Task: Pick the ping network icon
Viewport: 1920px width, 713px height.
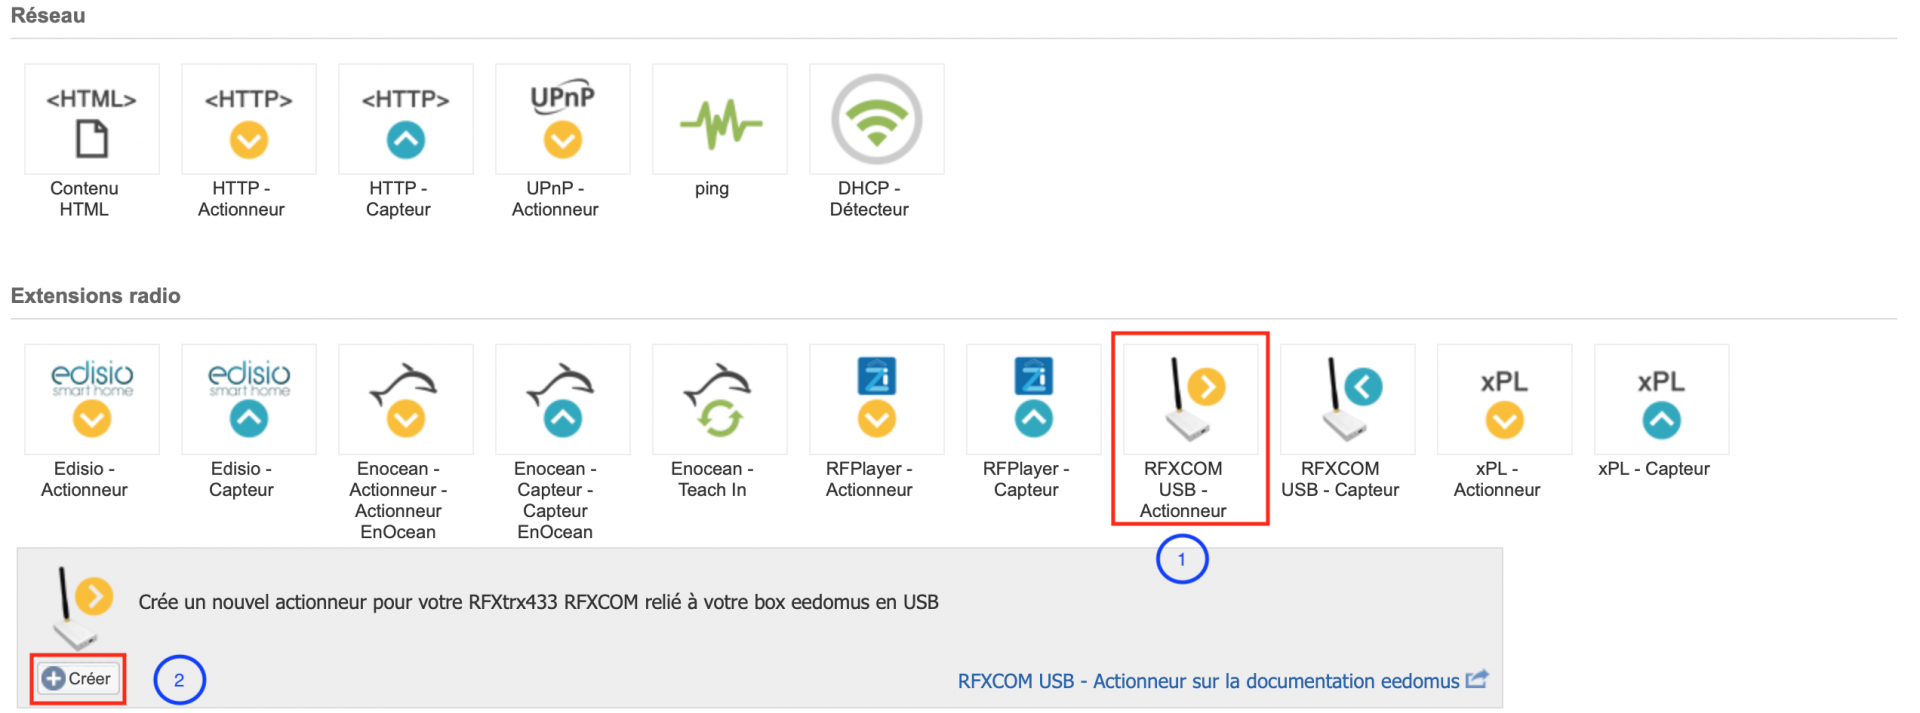Action: pyautogui.click(x=720, y=120)
